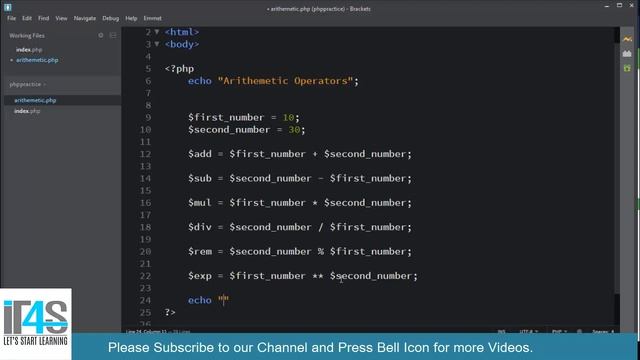Open index.php in project file tree

click(x=27, y=111)
